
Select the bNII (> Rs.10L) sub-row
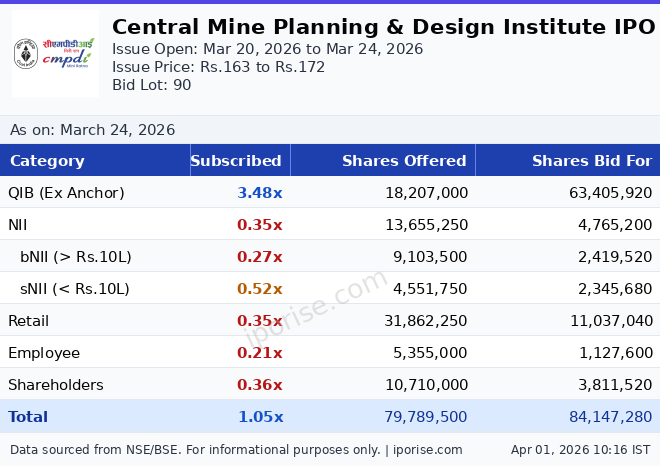[76, 257]
